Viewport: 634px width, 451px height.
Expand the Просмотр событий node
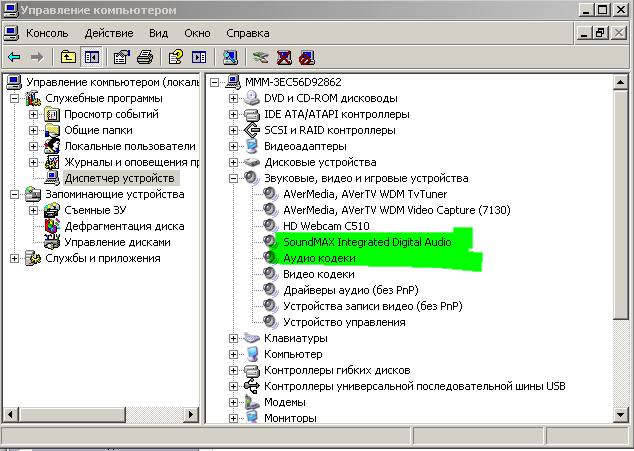[x=34, y=114]
